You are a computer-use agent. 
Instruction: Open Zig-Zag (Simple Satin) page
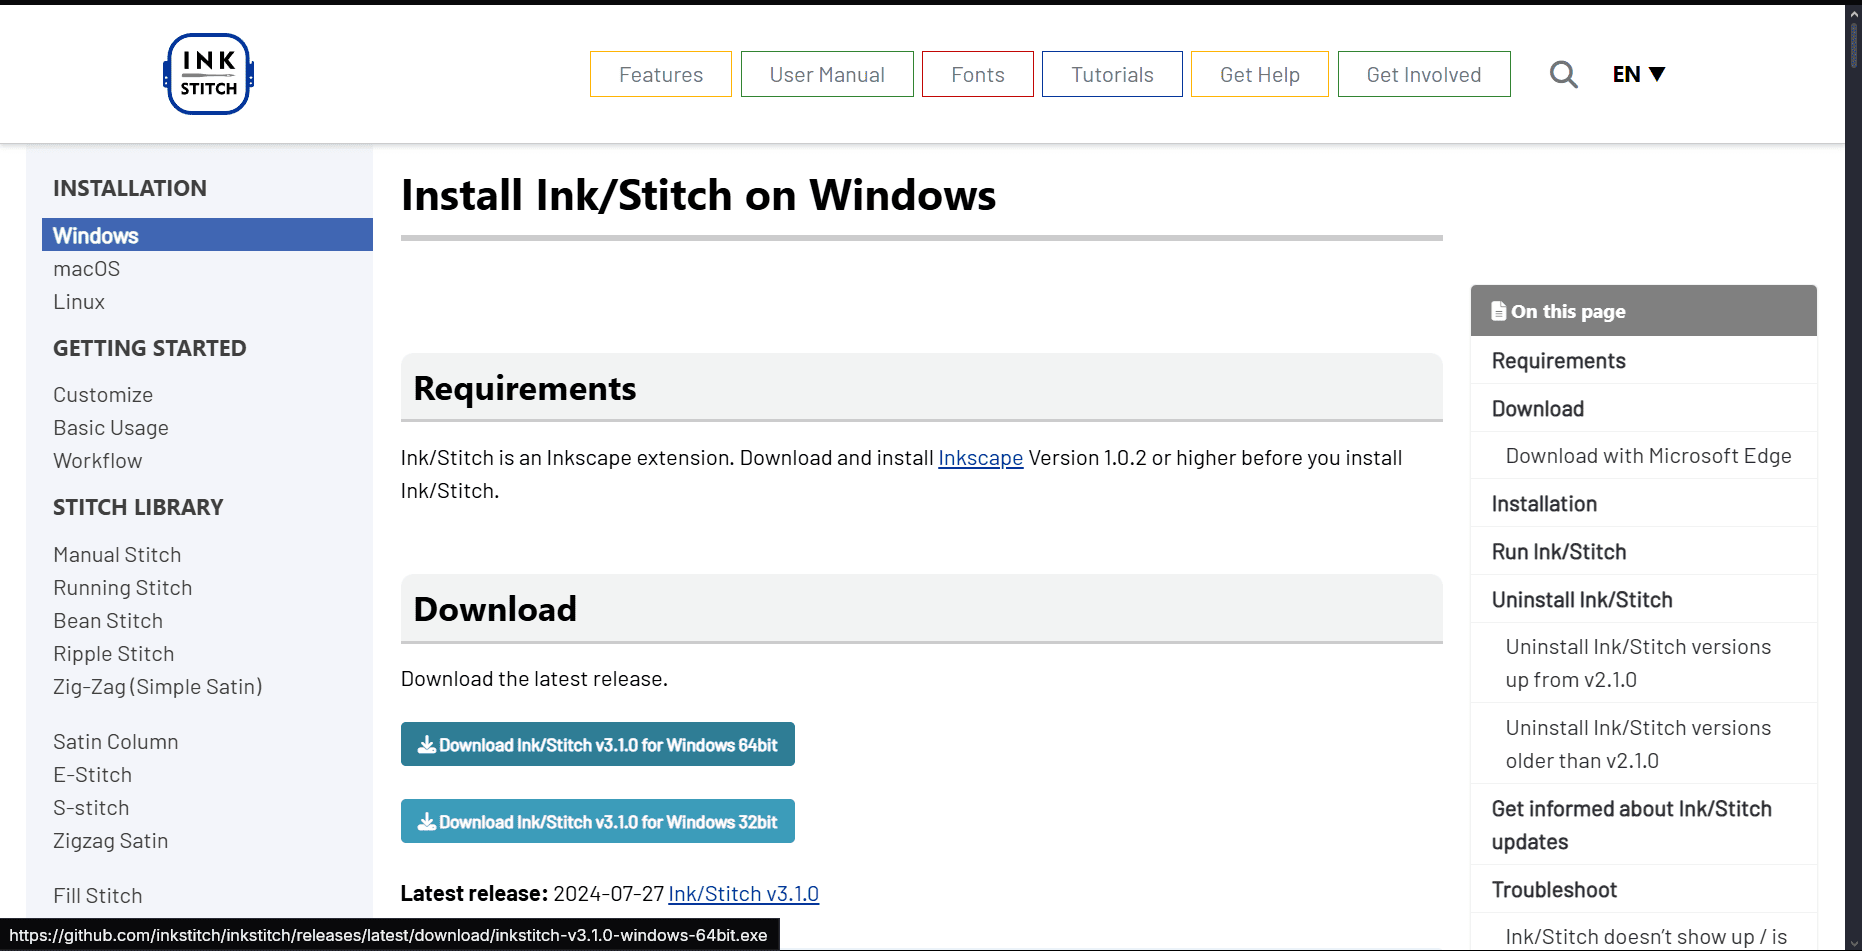158,687
